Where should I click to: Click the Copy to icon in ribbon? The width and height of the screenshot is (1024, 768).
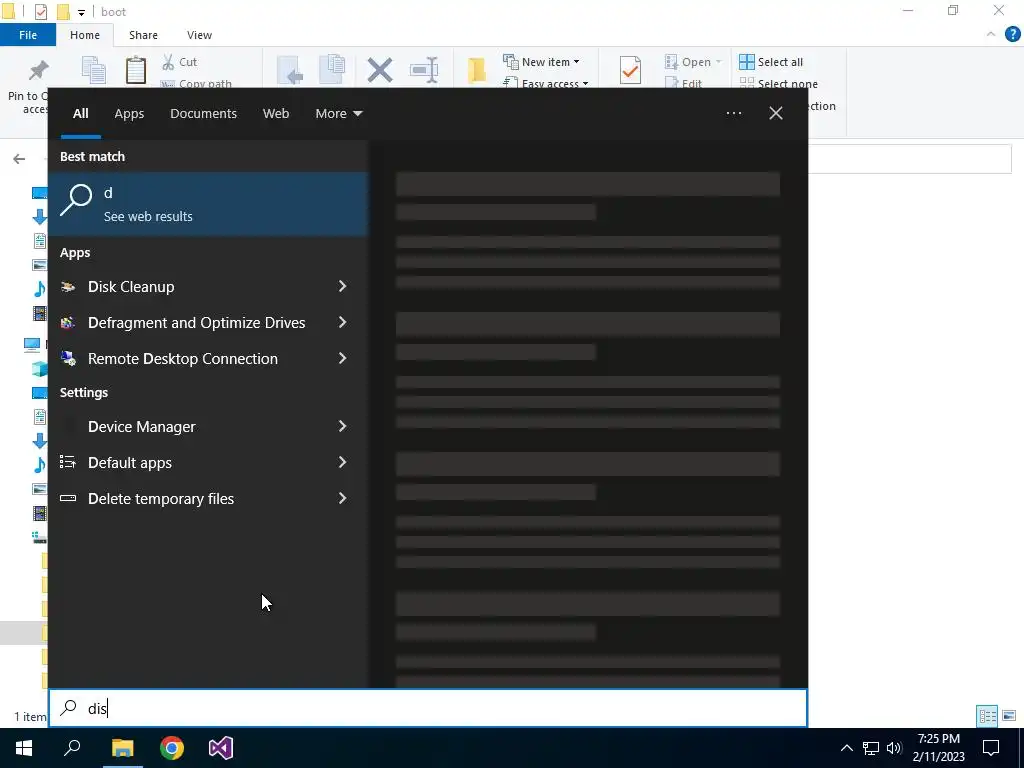(x=332, y=70)
